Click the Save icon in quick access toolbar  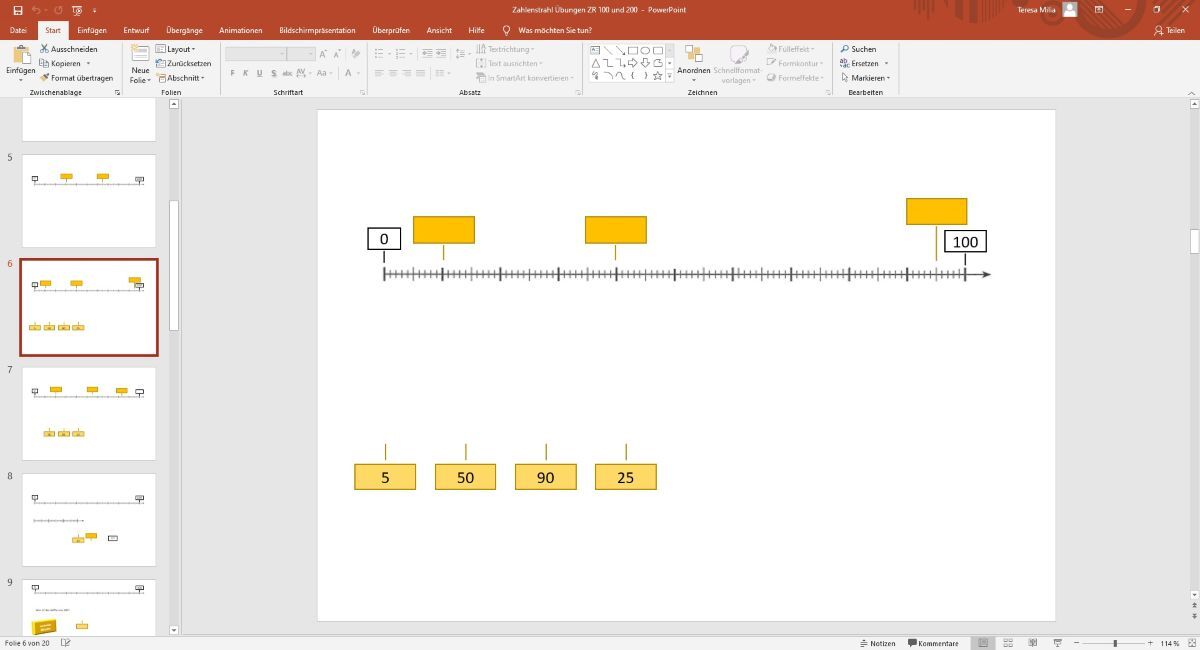pos(17,10)
